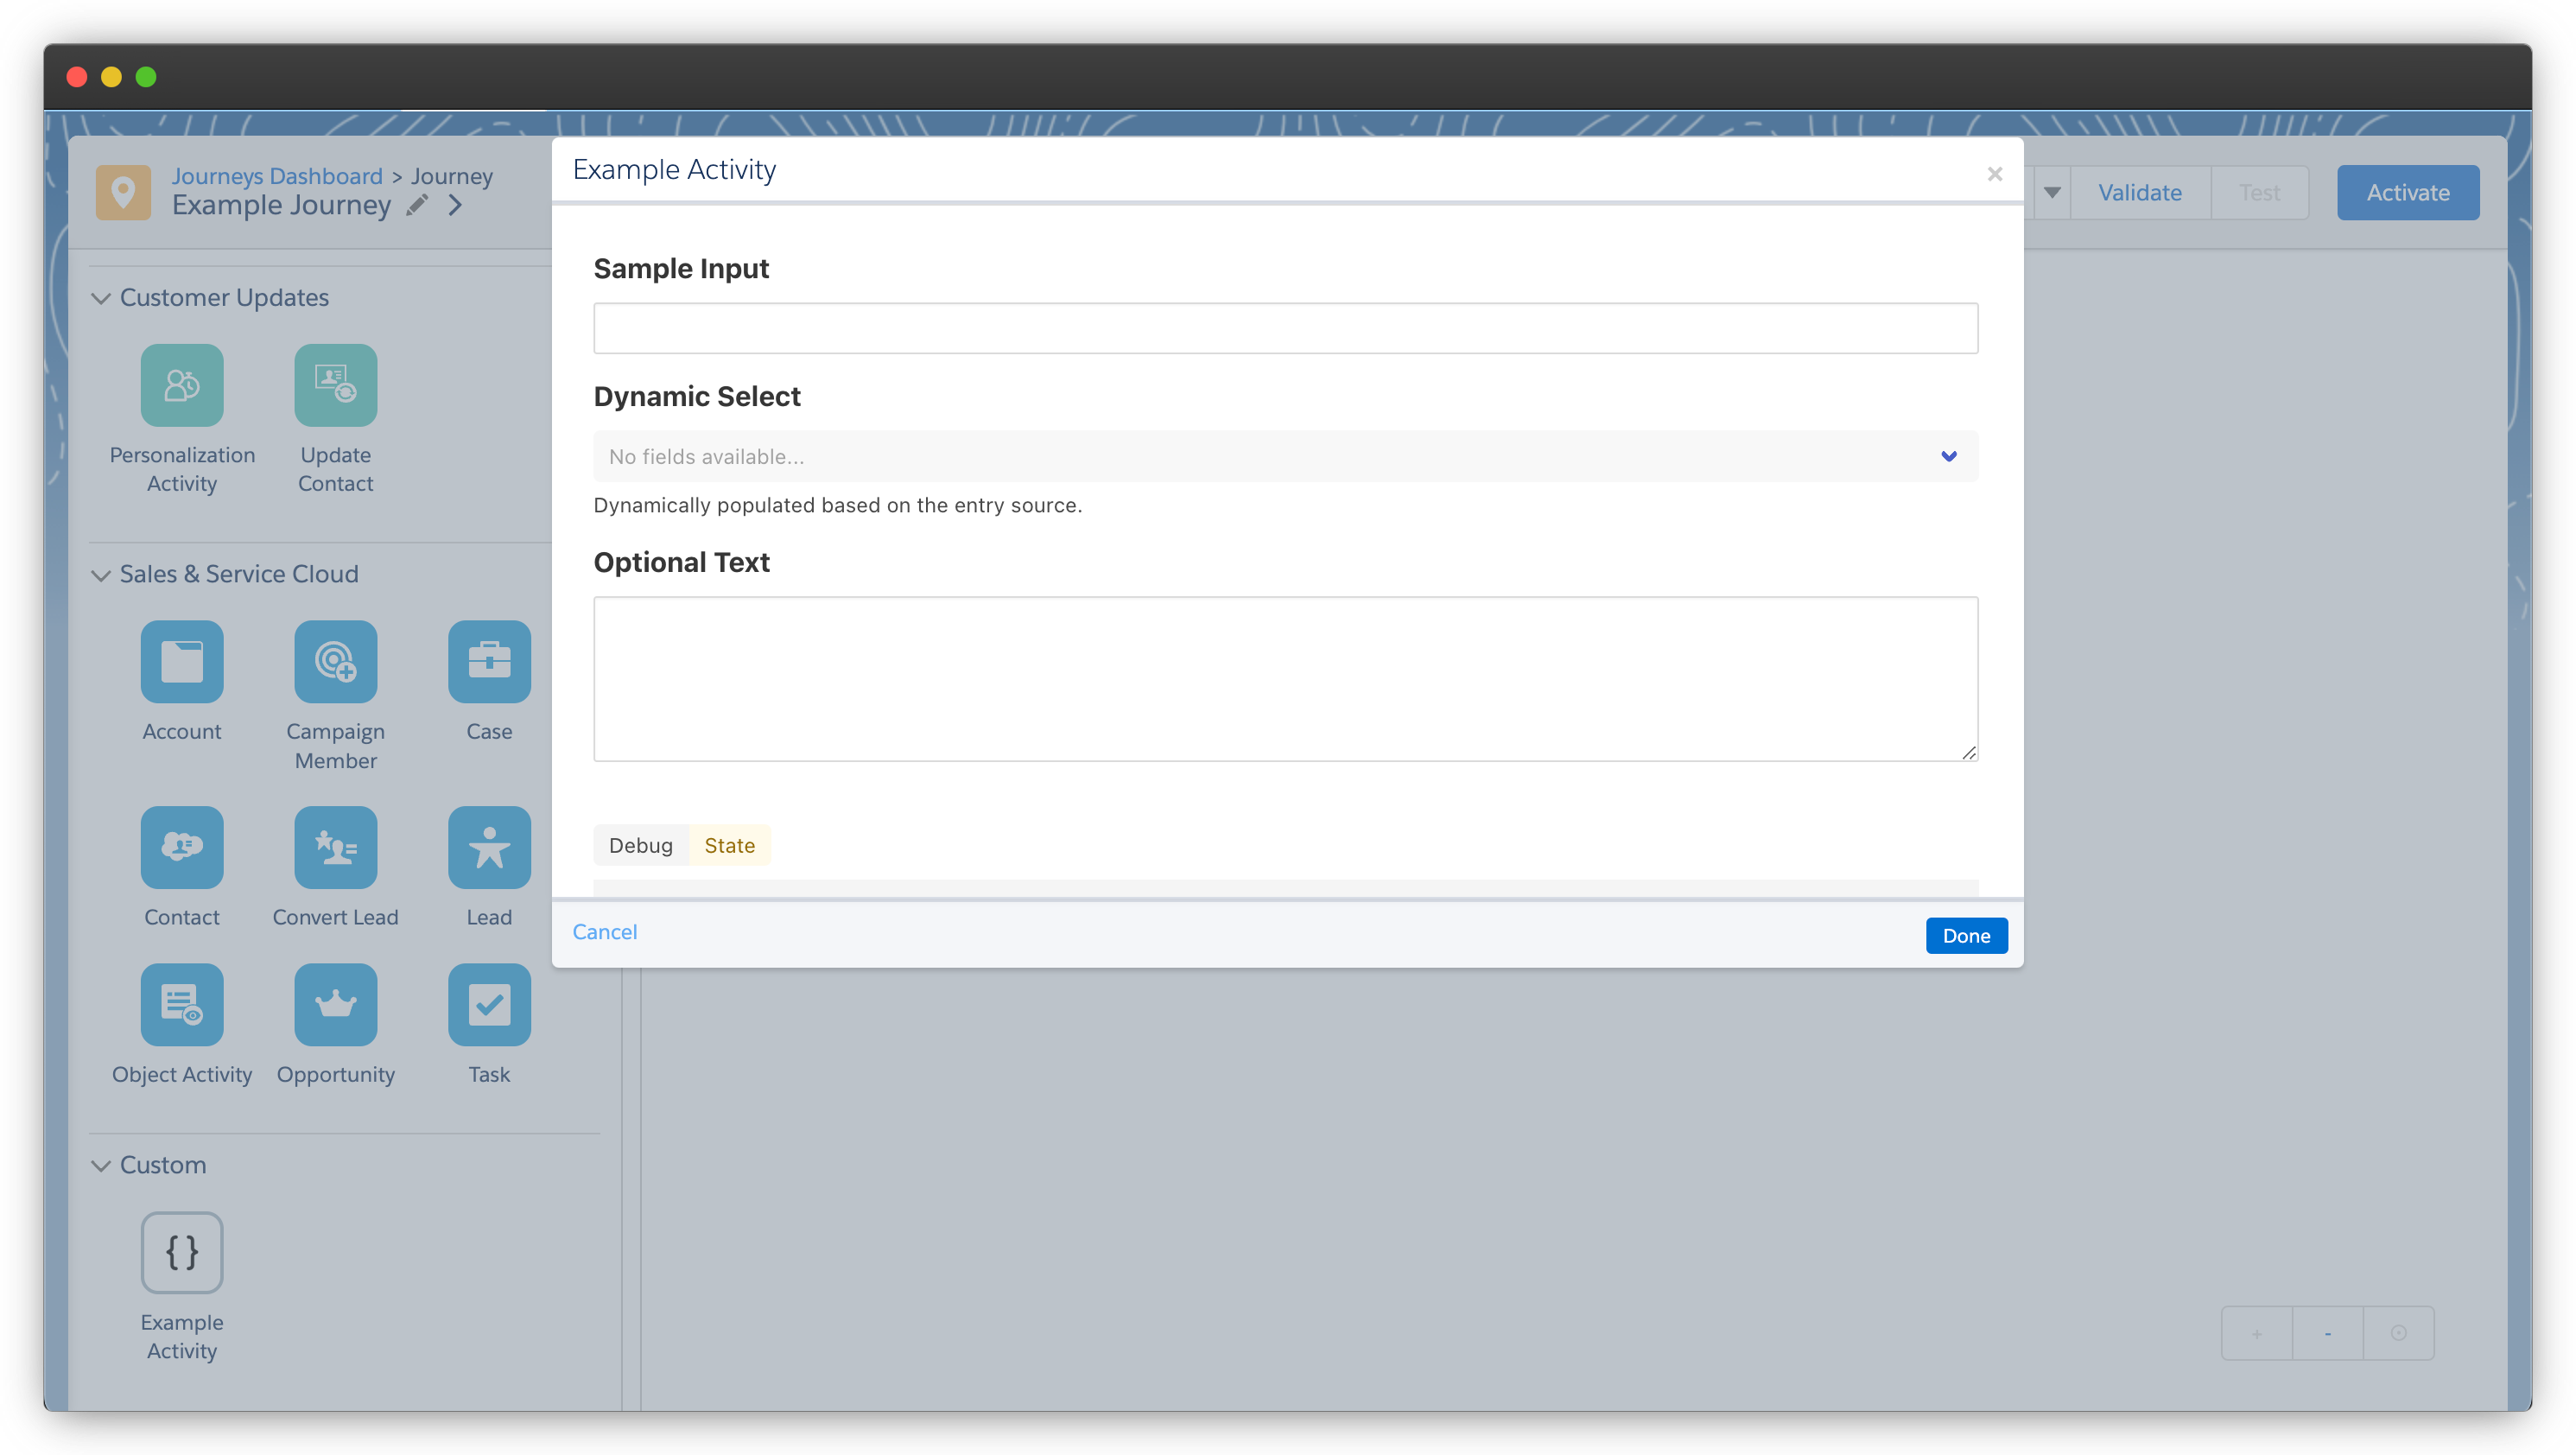Switch to the State tab

coord(729,845)
